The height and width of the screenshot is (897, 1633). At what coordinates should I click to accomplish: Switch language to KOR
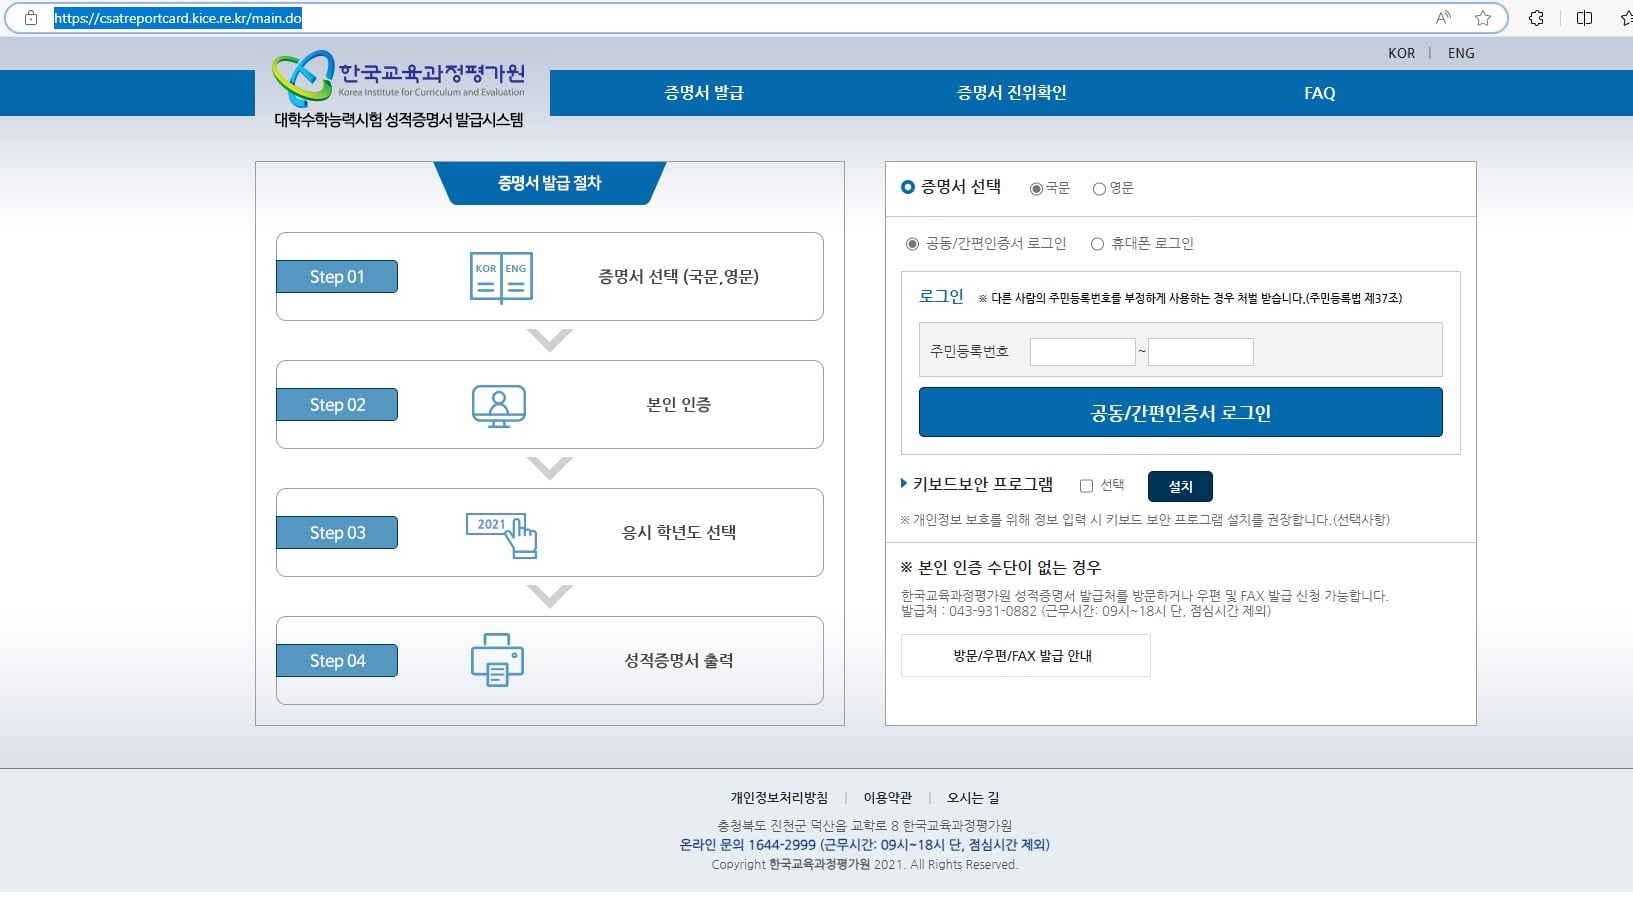point(1401,53)
